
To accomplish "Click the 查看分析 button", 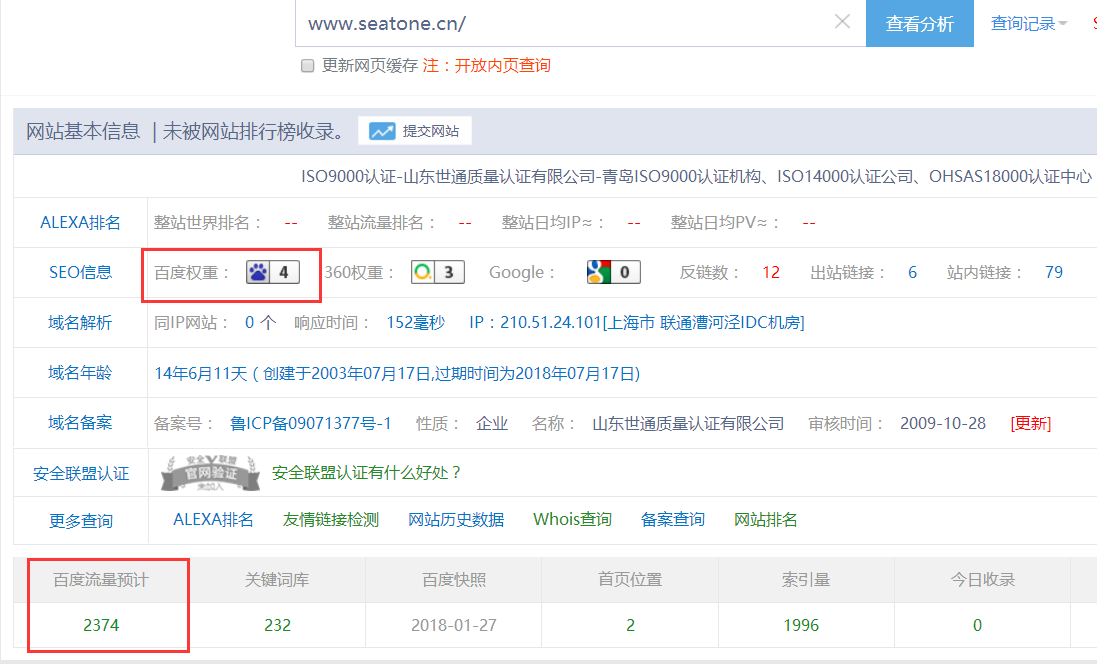I will click(x=918, y=21).
